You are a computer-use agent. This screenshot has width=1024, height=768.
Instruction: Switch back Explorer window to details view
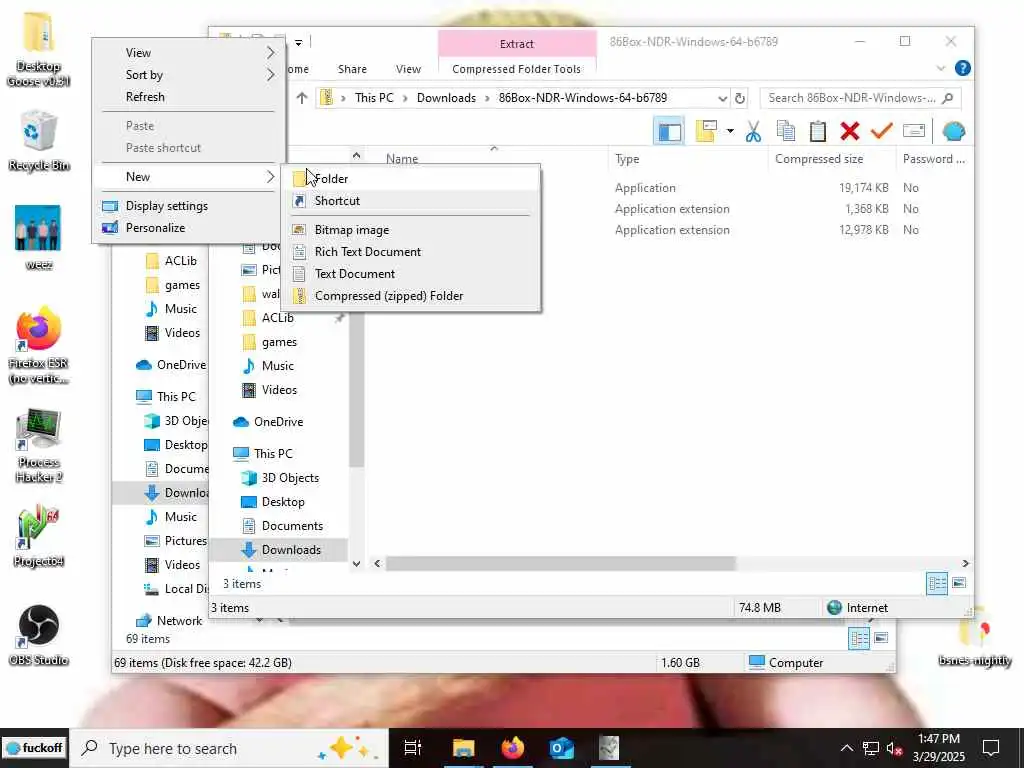pos(859,638)
